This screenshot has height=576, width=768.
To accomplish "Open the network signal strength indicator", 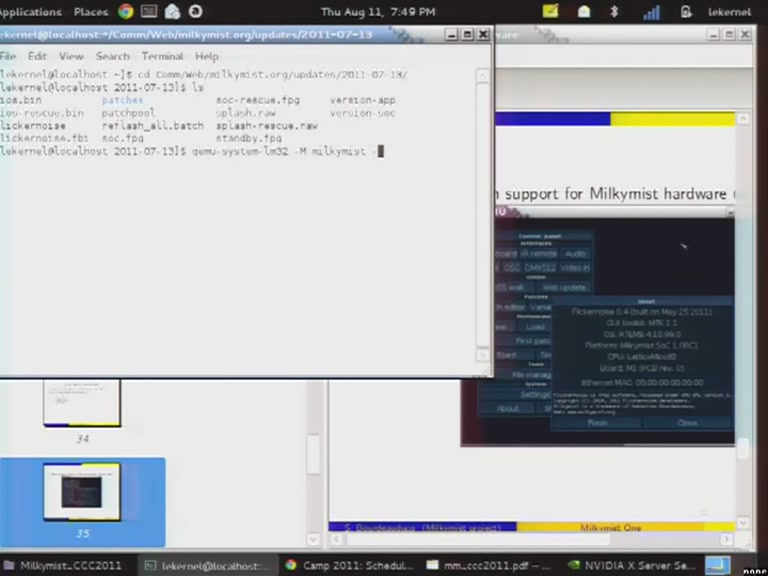I will (x=651, y=12).
